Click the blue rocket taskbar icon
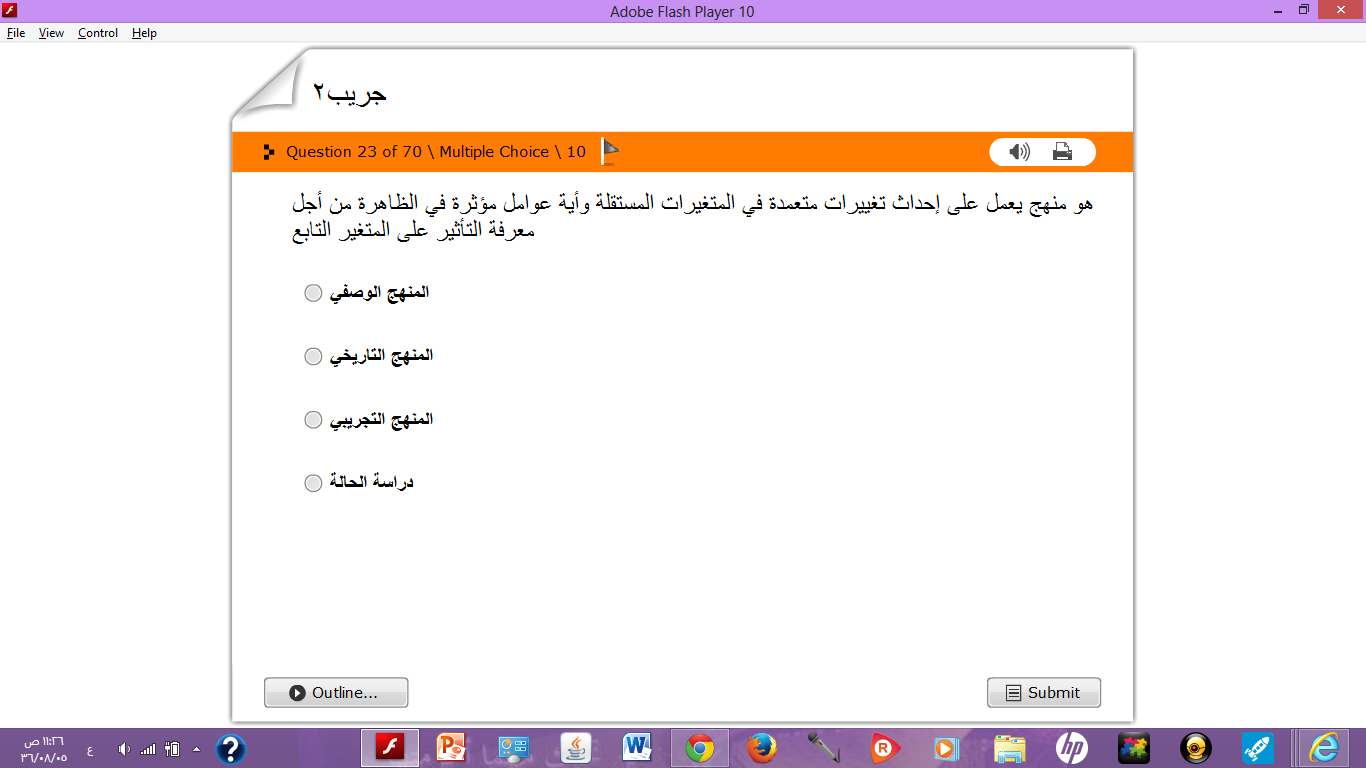Screen dimensions: 1366x768 1257,748
